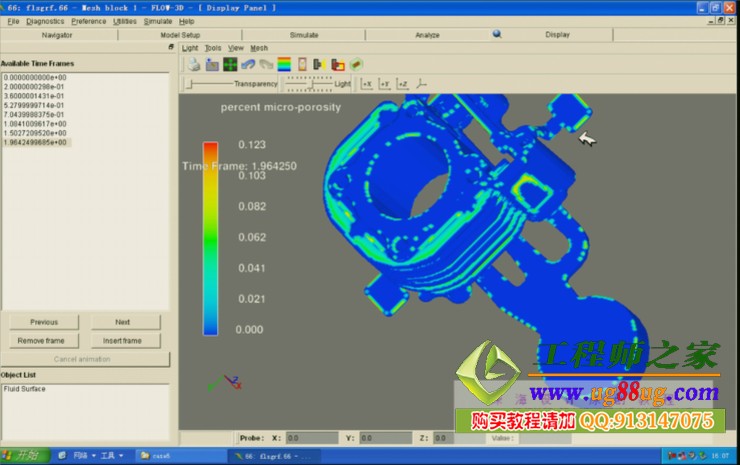Click the blue undo arrow icon
The width and height of the screenshot is (740, 465).
[x=248, y=64]
